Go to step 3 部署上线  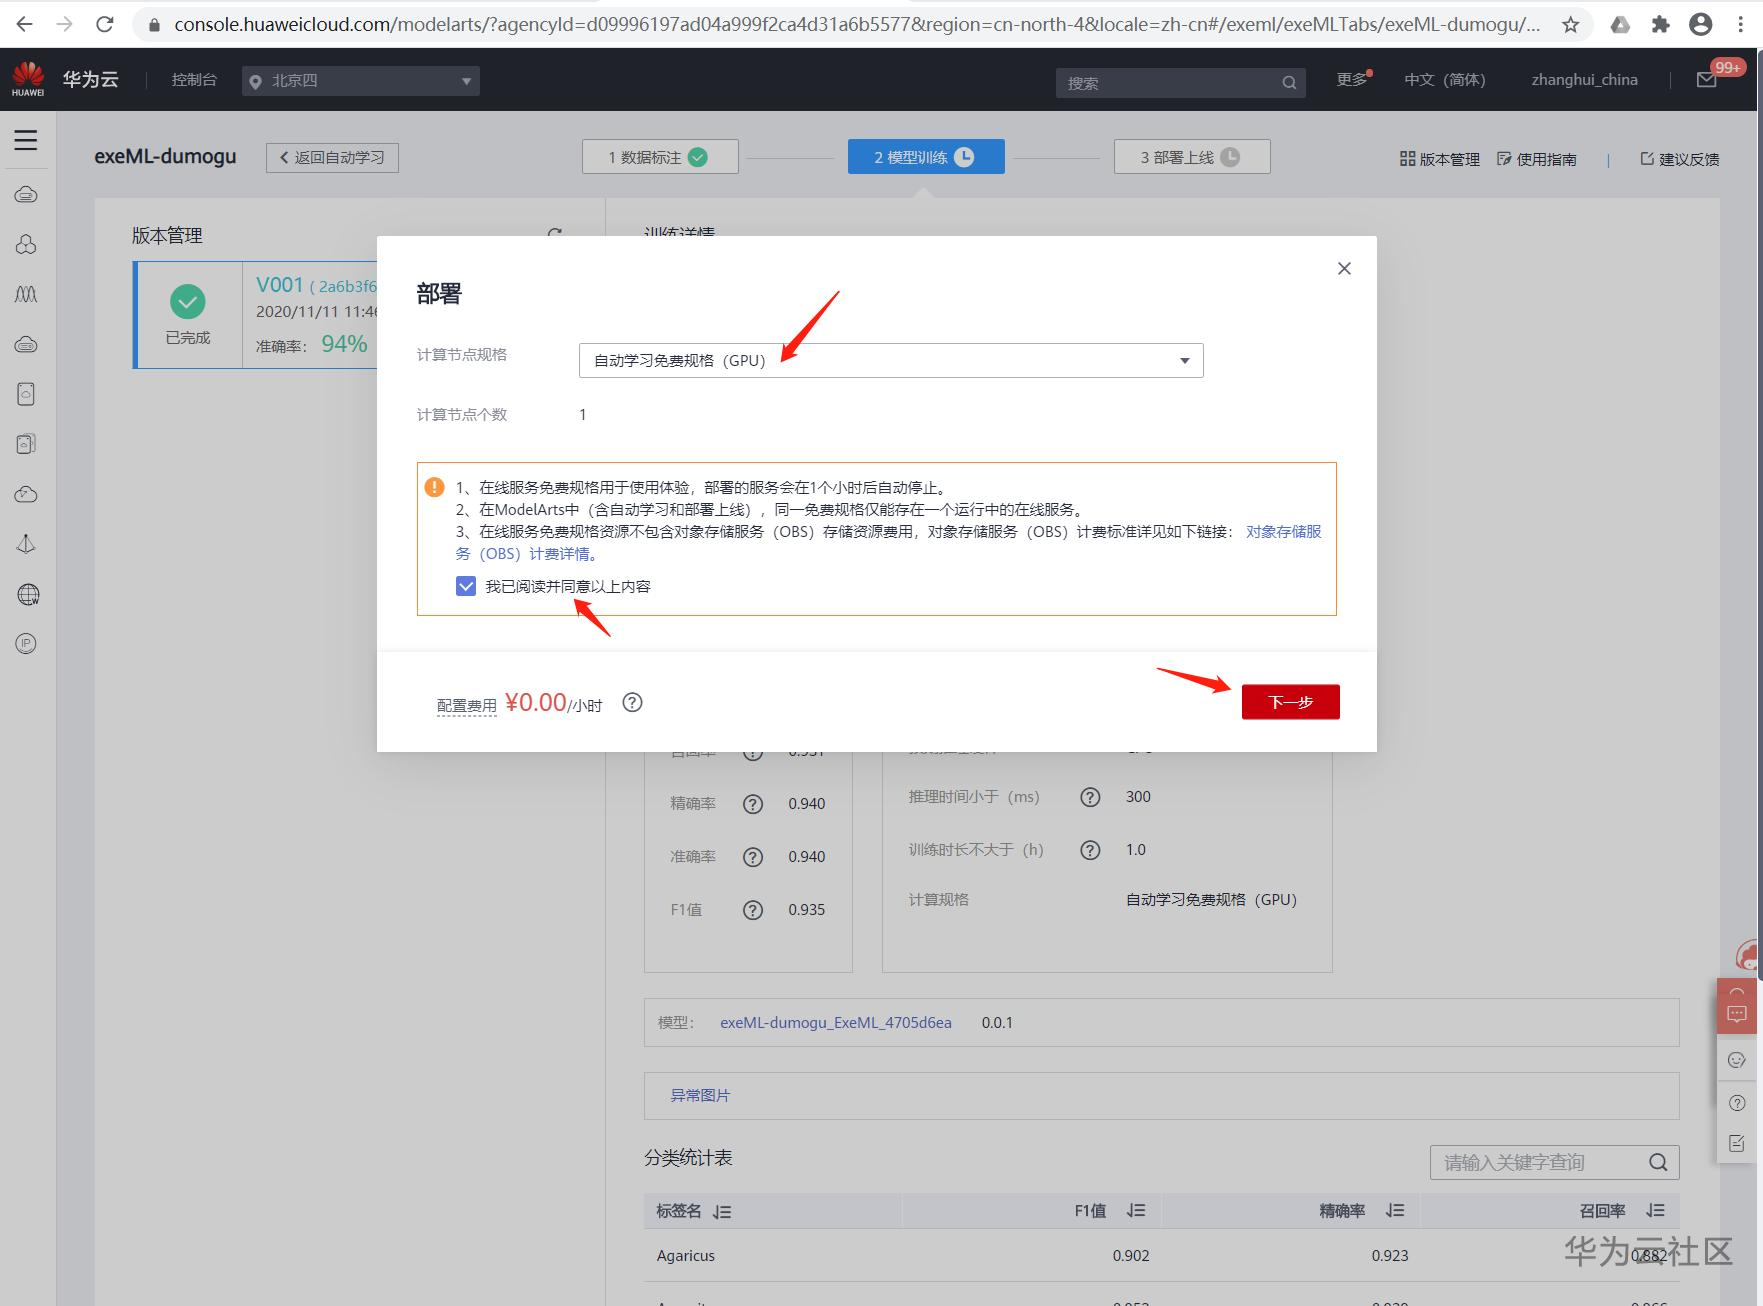click(1192, 157)
